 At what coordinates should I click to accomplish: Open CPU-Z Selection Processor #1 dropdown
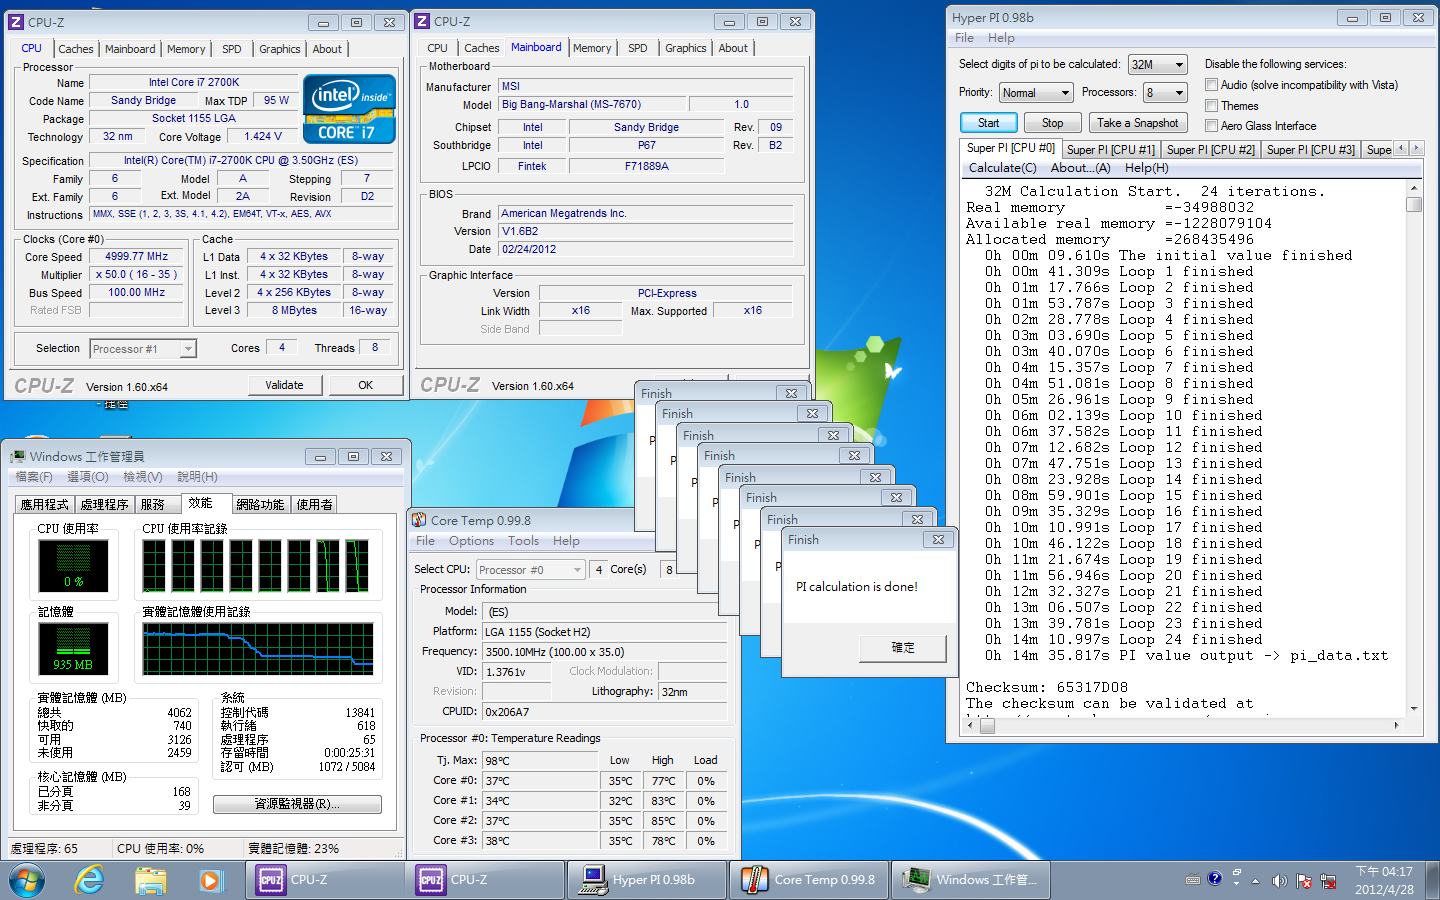tap(143, 349)
